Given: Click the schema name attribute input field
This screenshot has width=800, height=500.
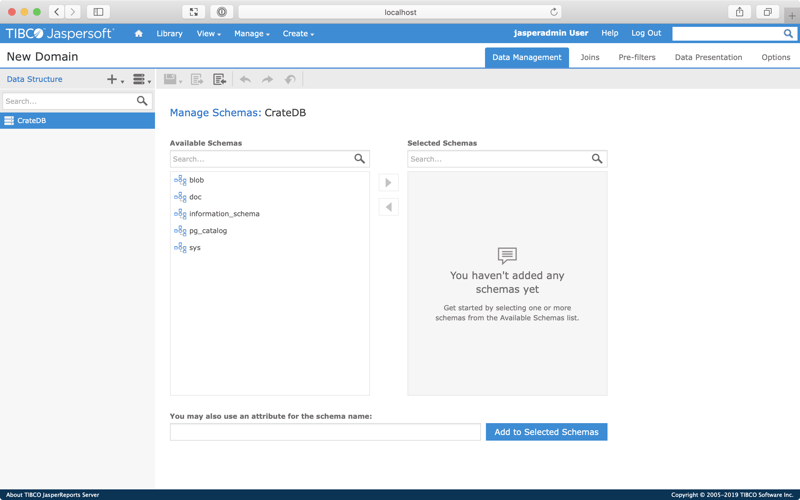Looking at the screenshot, I should click(x=325, y=432).
